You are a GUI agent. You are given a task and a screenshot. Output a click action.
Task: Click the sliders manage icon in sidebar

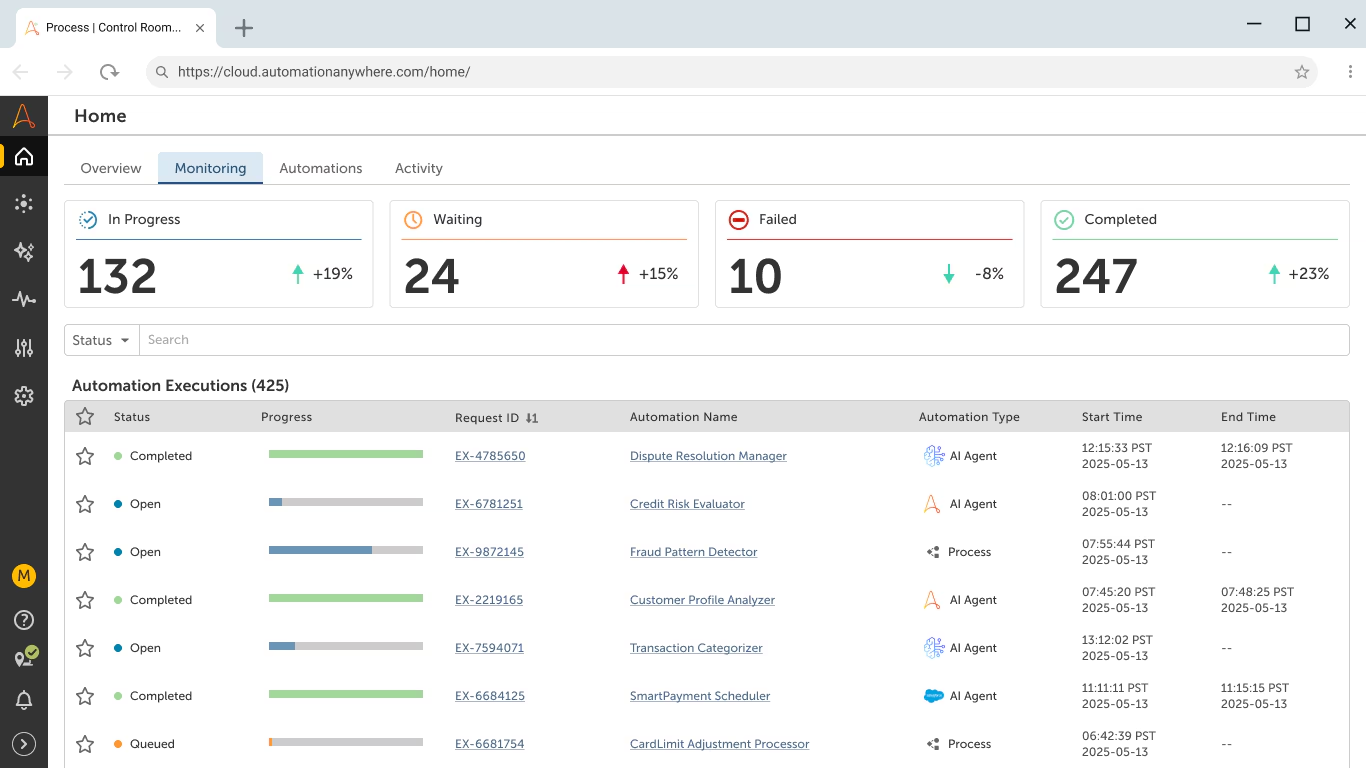click(24, 347)
